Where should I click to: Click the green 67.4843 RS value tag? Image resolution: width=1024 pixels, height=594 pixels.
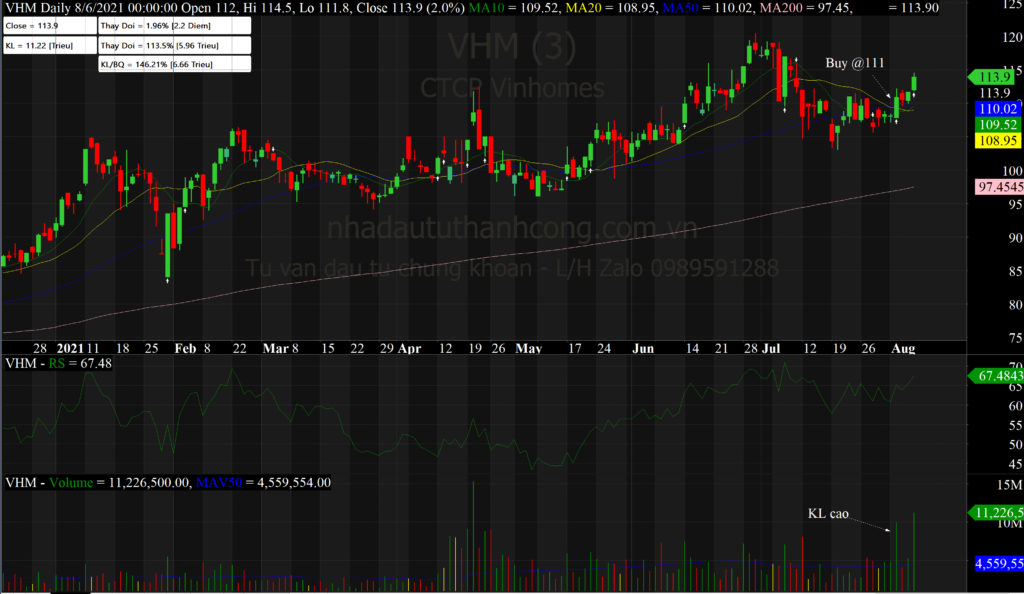pos(996,375)
